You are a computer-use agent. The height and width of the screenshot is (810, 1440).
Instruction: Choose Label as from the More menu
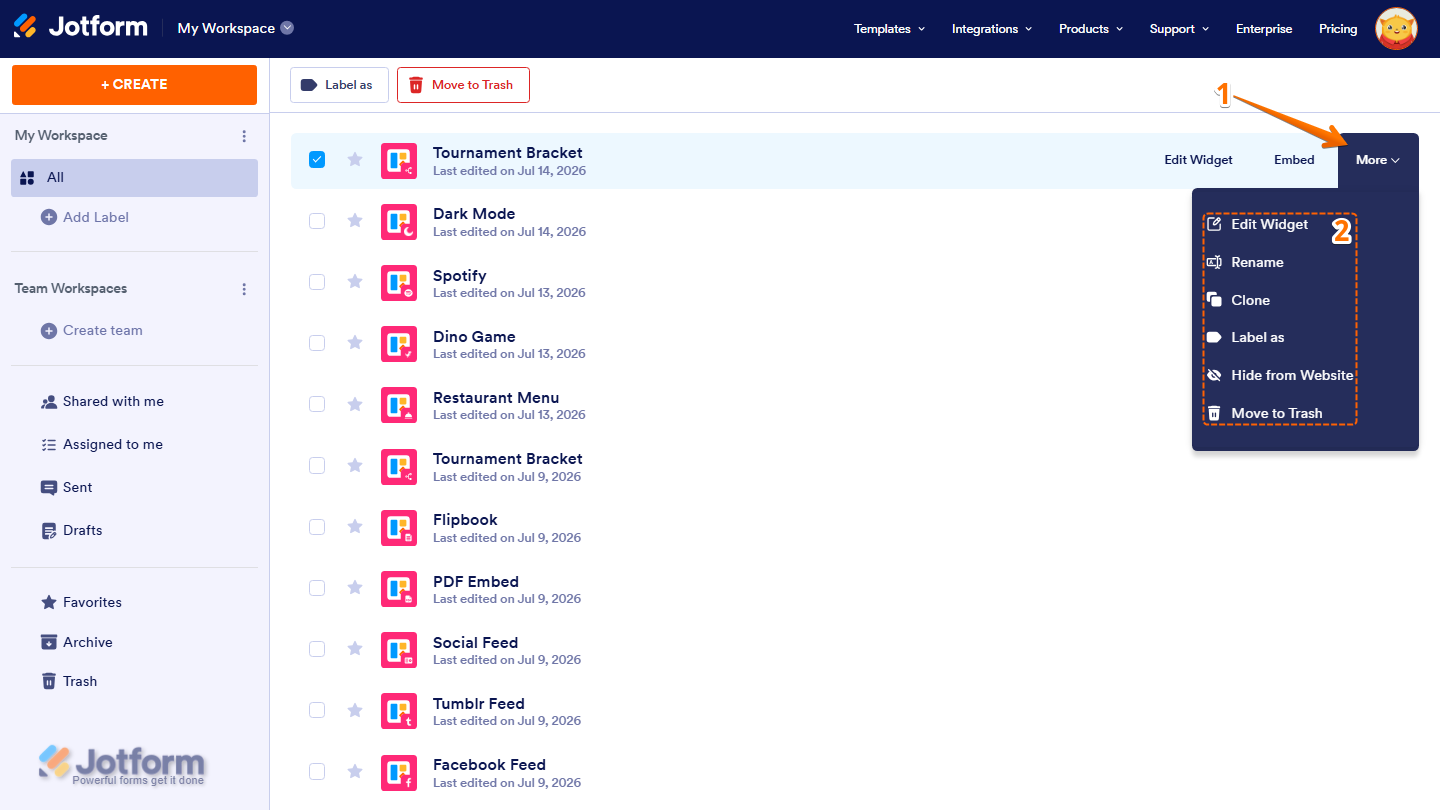(x=1245, y=337)
